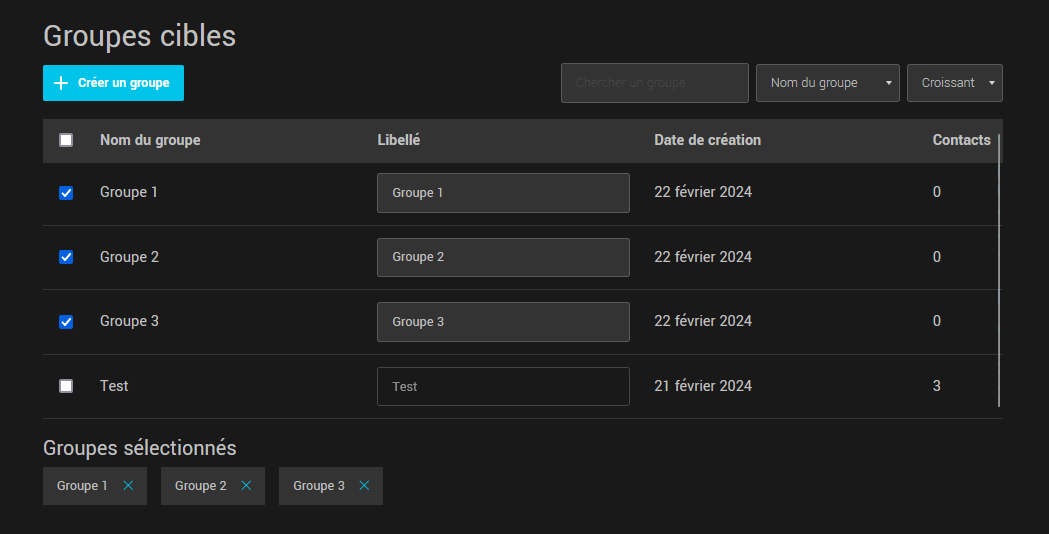This screenshot has height=534, width=1049.
Task: Open the Croissant order dropdown
Action: pyautogui.click(x=954, y=83)
